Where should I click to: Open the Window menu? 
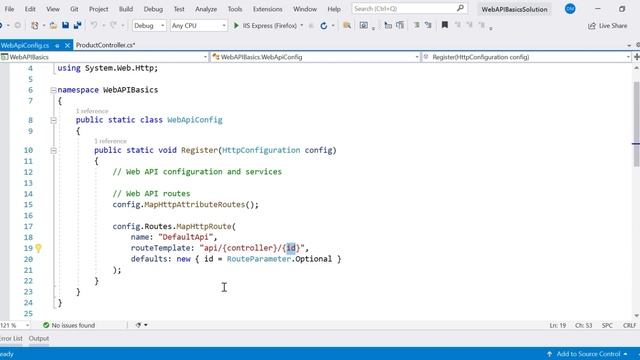[x=305, y=9]
